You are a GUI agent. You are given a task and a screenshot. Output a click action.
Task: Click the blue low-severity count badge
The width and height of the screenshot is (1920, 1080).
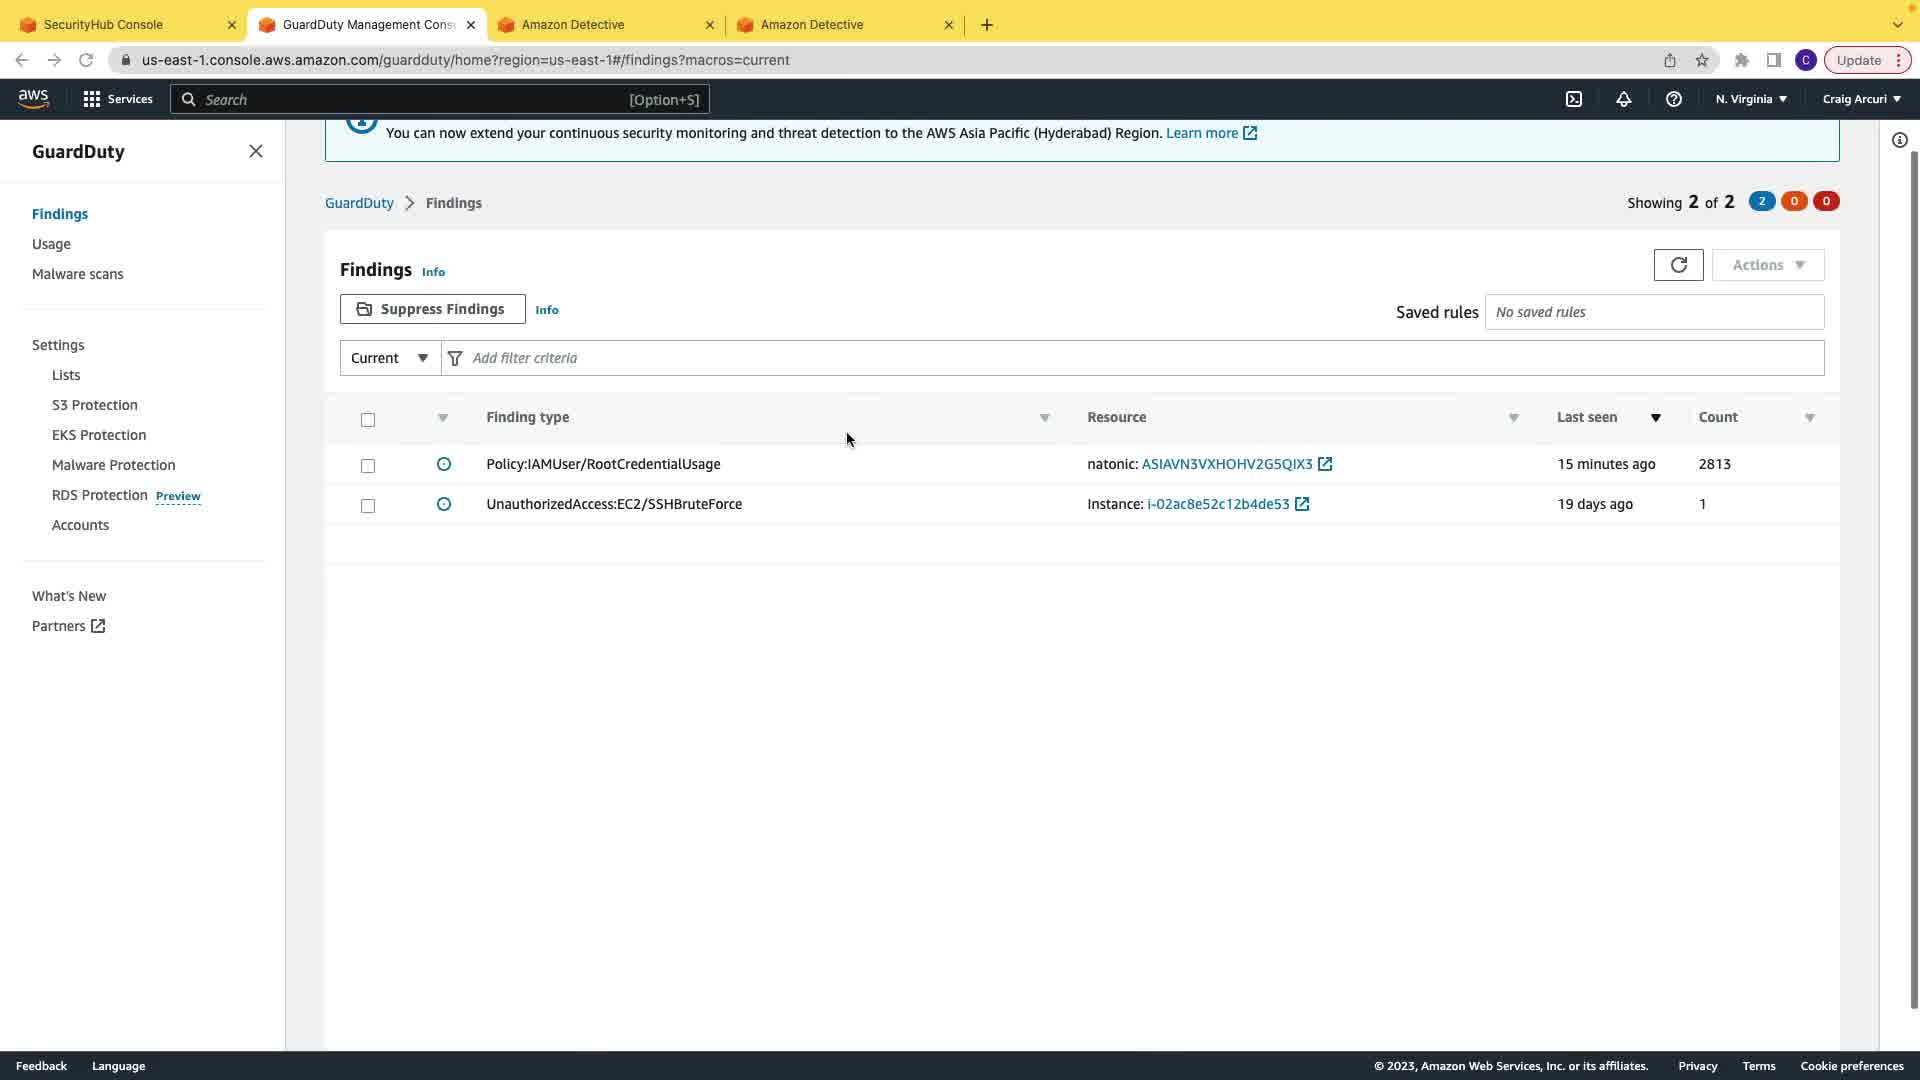tap(1762, 201)
